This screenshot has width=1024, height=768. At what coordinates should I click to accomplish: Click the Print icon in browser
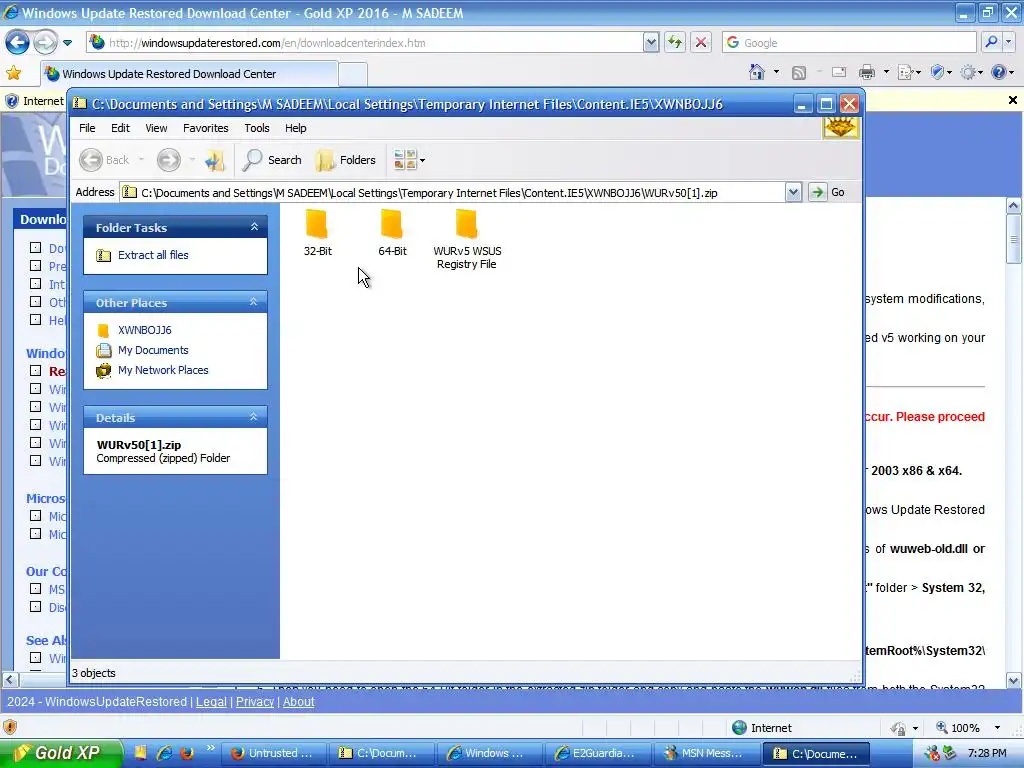(867, 72)
